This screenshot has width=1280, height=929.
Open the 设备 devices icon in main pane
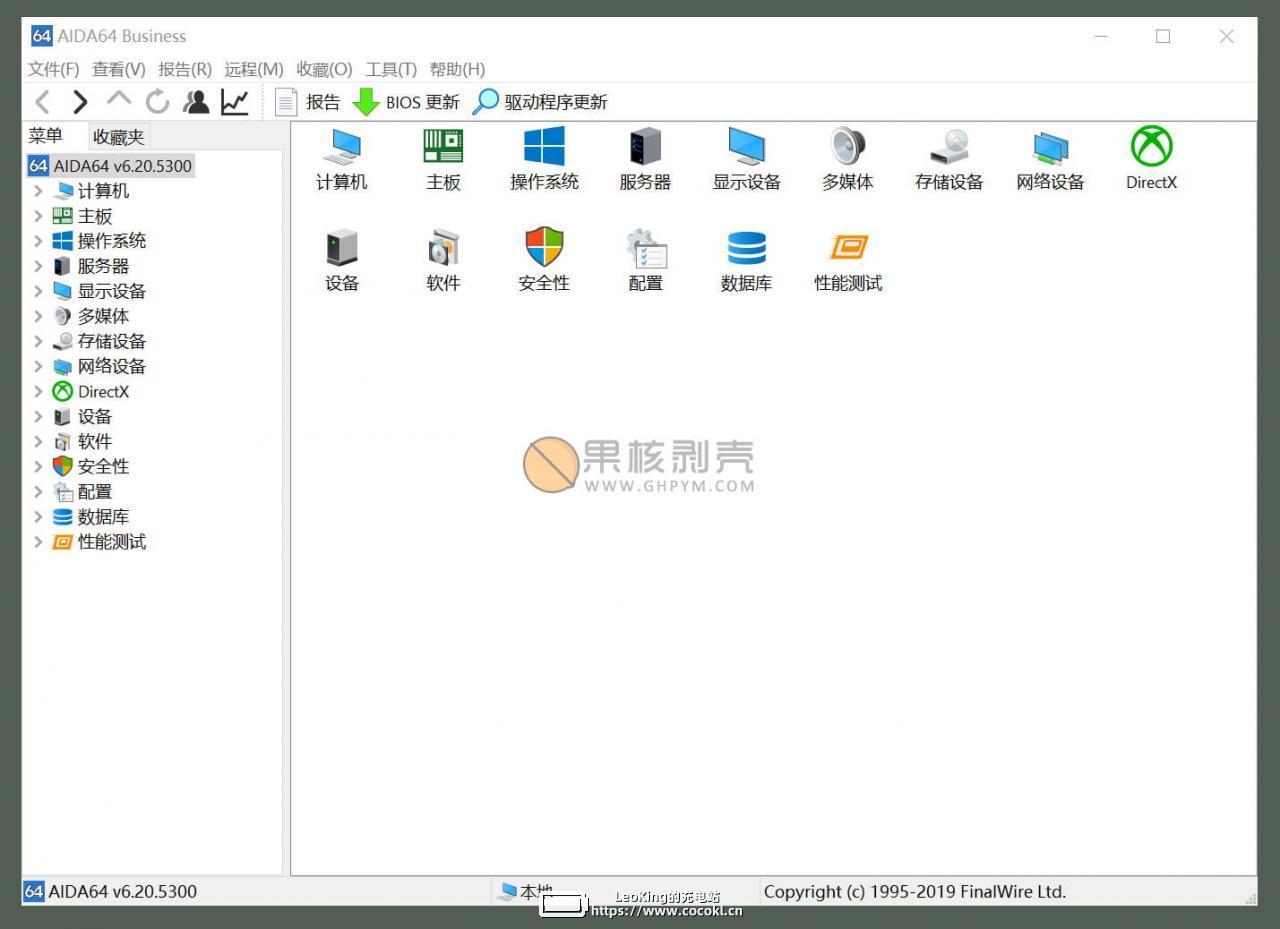click(342, 260)
